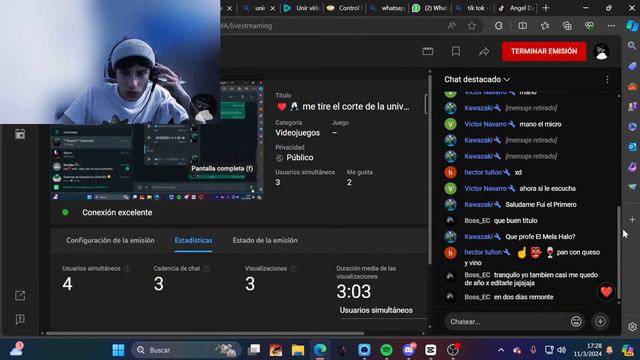Open the Windows Start menu
The image size is (640, 360).
(x=118, y=350)
